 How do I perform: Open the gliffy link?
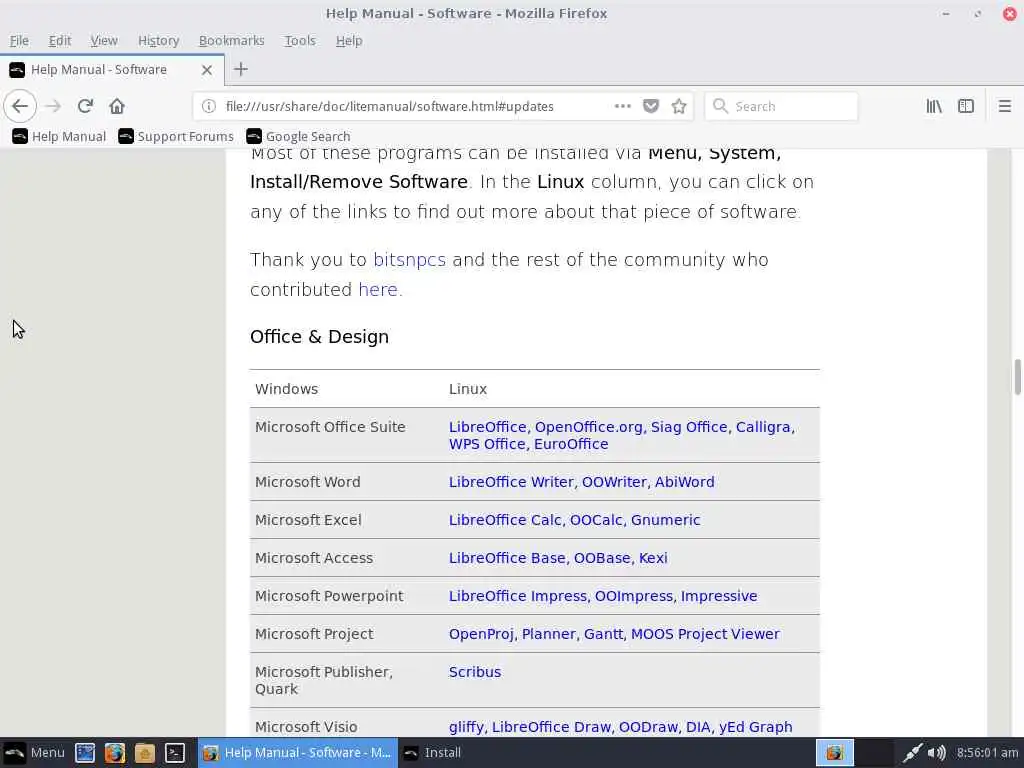[466, 727]
